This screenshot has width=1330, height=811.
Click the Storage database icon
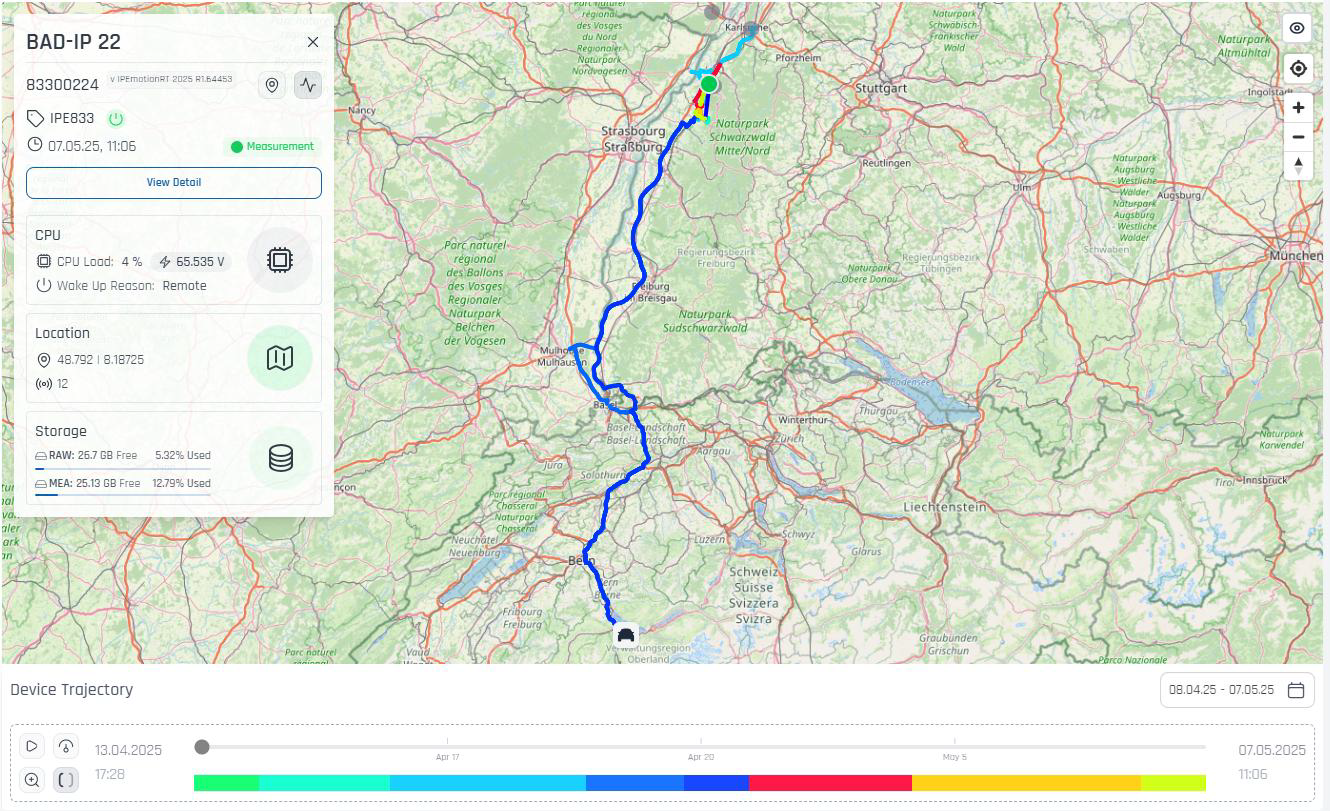tap(280, 457)
